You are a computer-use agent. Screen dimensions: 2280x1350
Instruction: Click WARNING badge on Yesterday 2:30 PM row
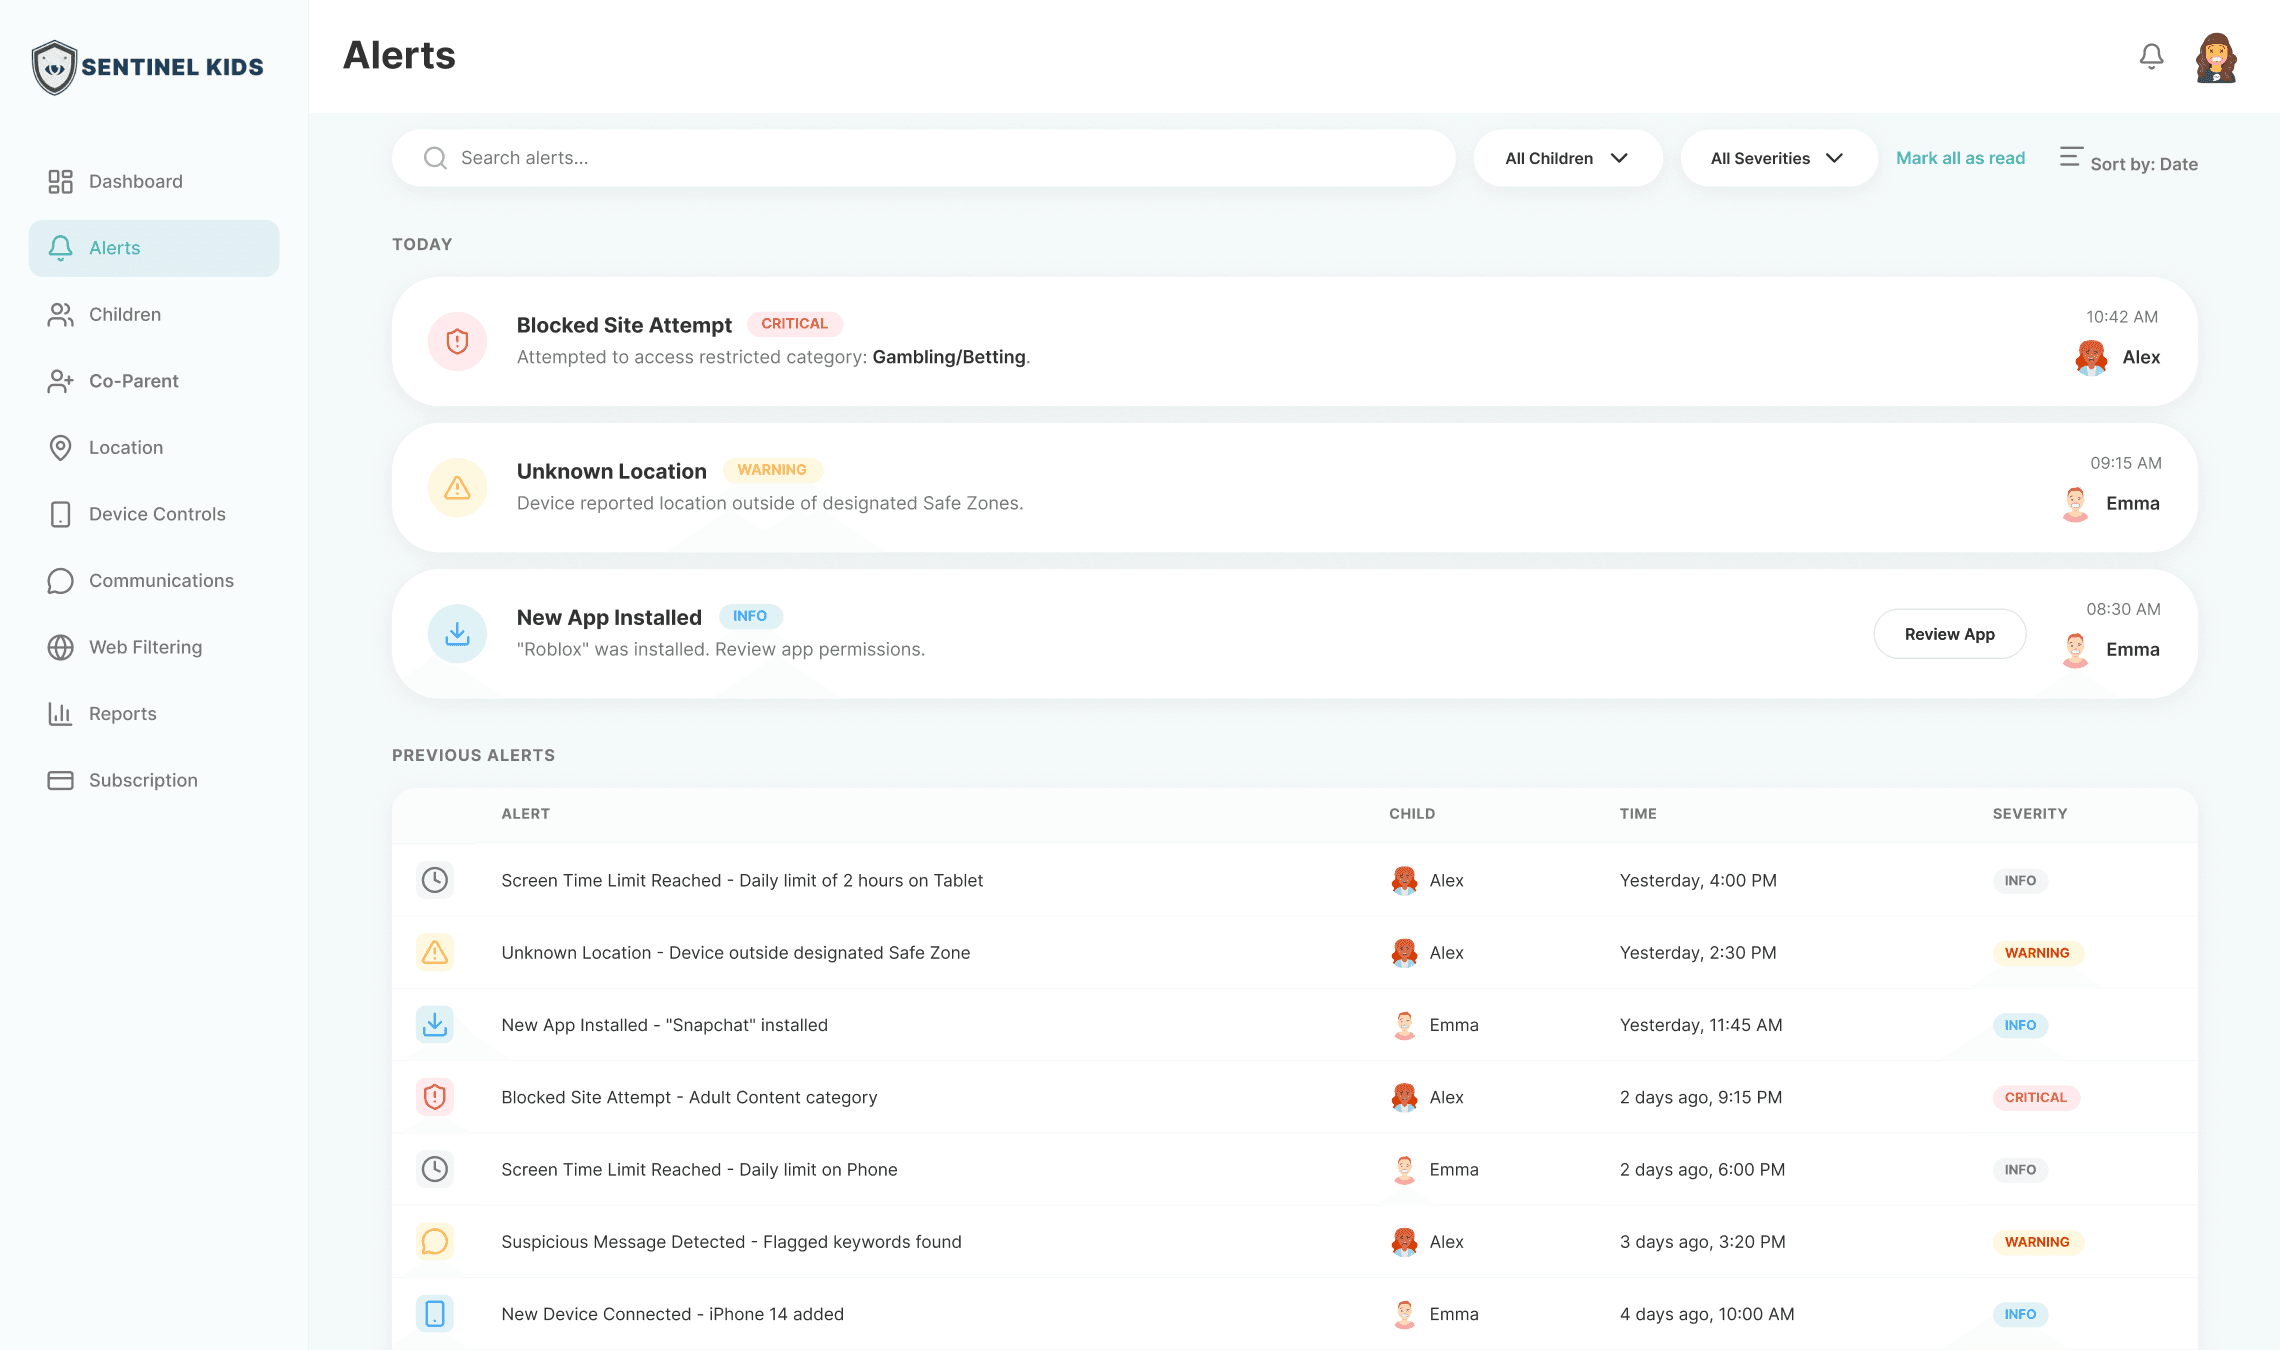tap(2037, 953)
